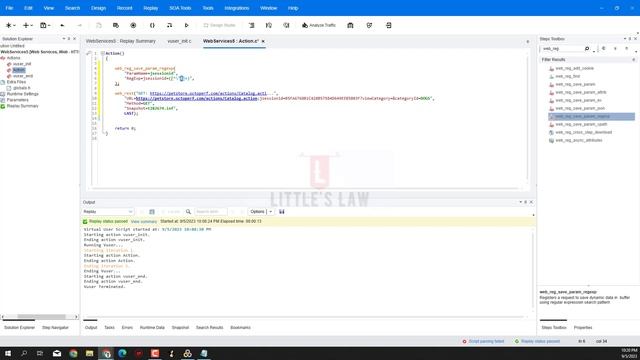
Task: Click the Steps Toolbox search magnifier icon
Action: [x=587, y=49]
